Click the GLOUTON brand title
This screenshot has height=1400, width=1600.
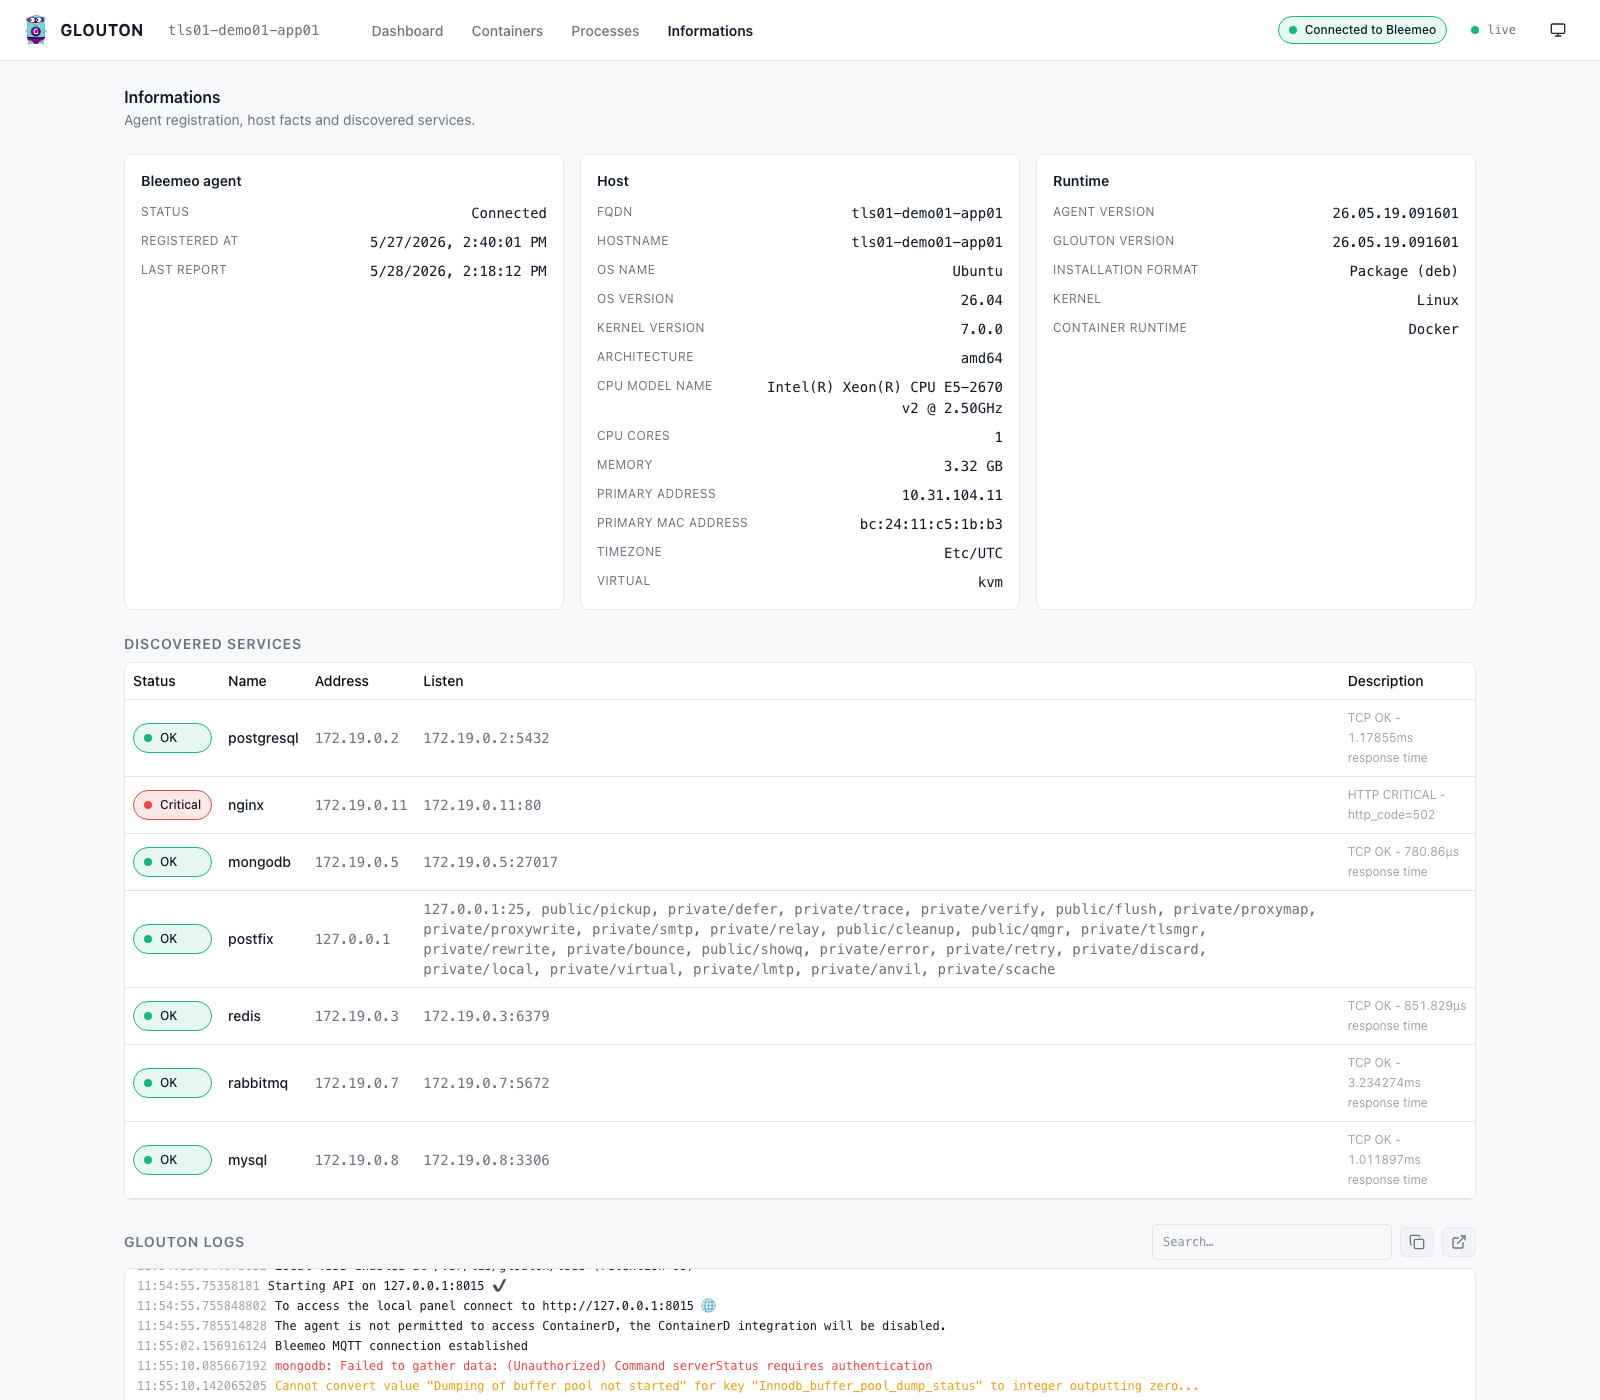(x=102, y=30)
